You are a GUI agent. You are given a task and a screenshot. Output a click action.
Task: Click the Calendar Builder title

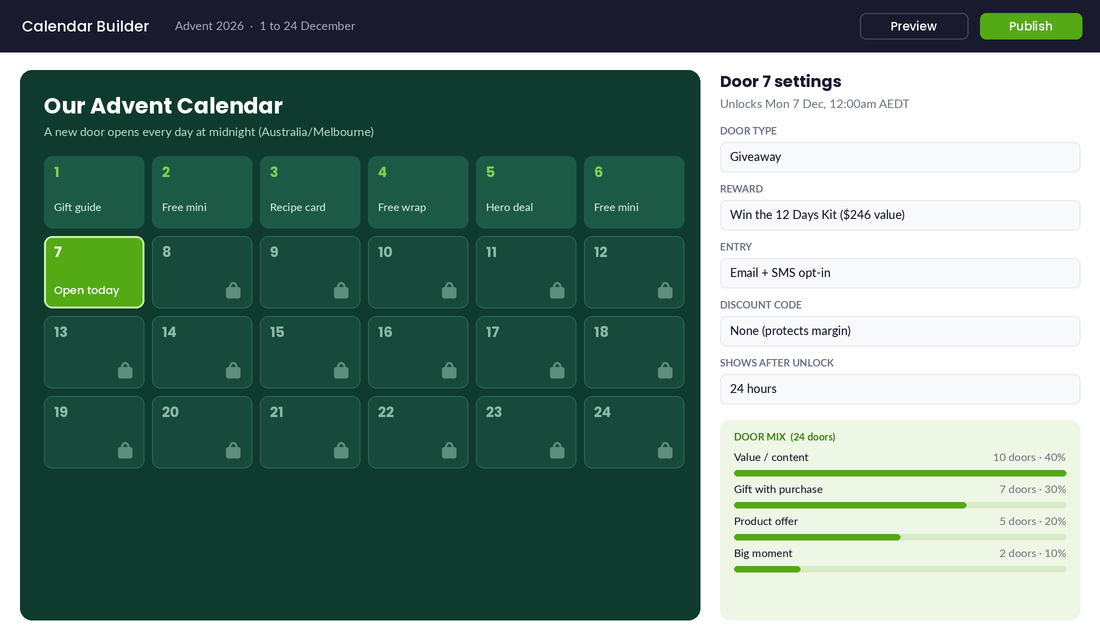[86, 26]
